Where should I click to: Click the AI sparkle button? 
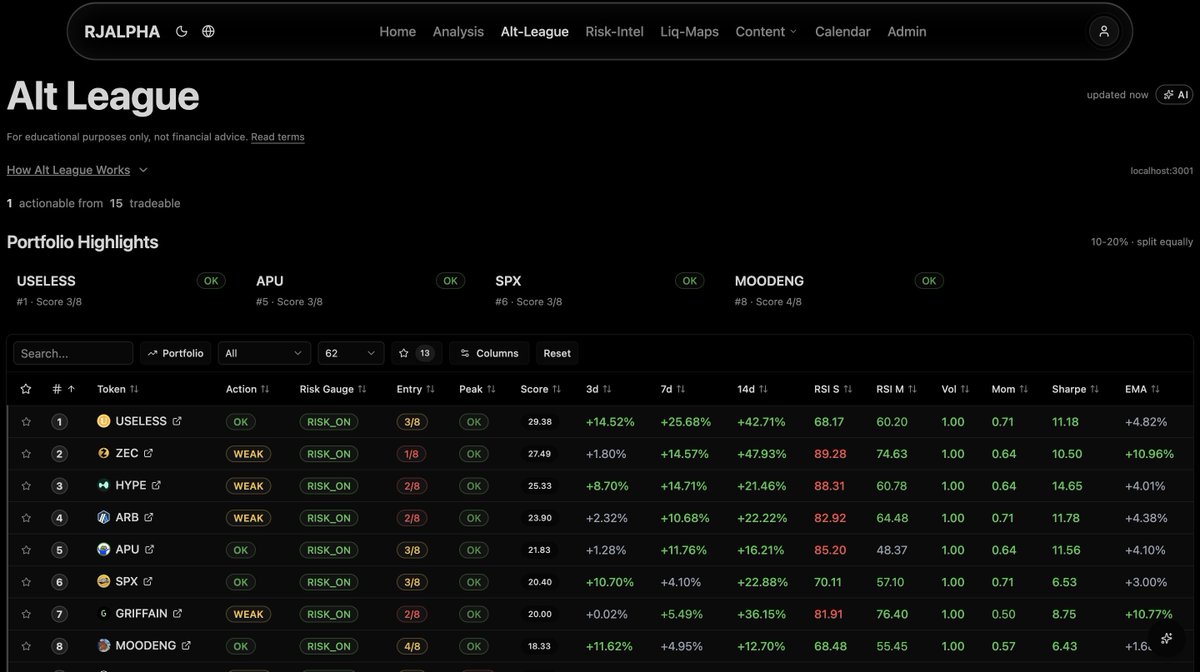point(1174,95)
